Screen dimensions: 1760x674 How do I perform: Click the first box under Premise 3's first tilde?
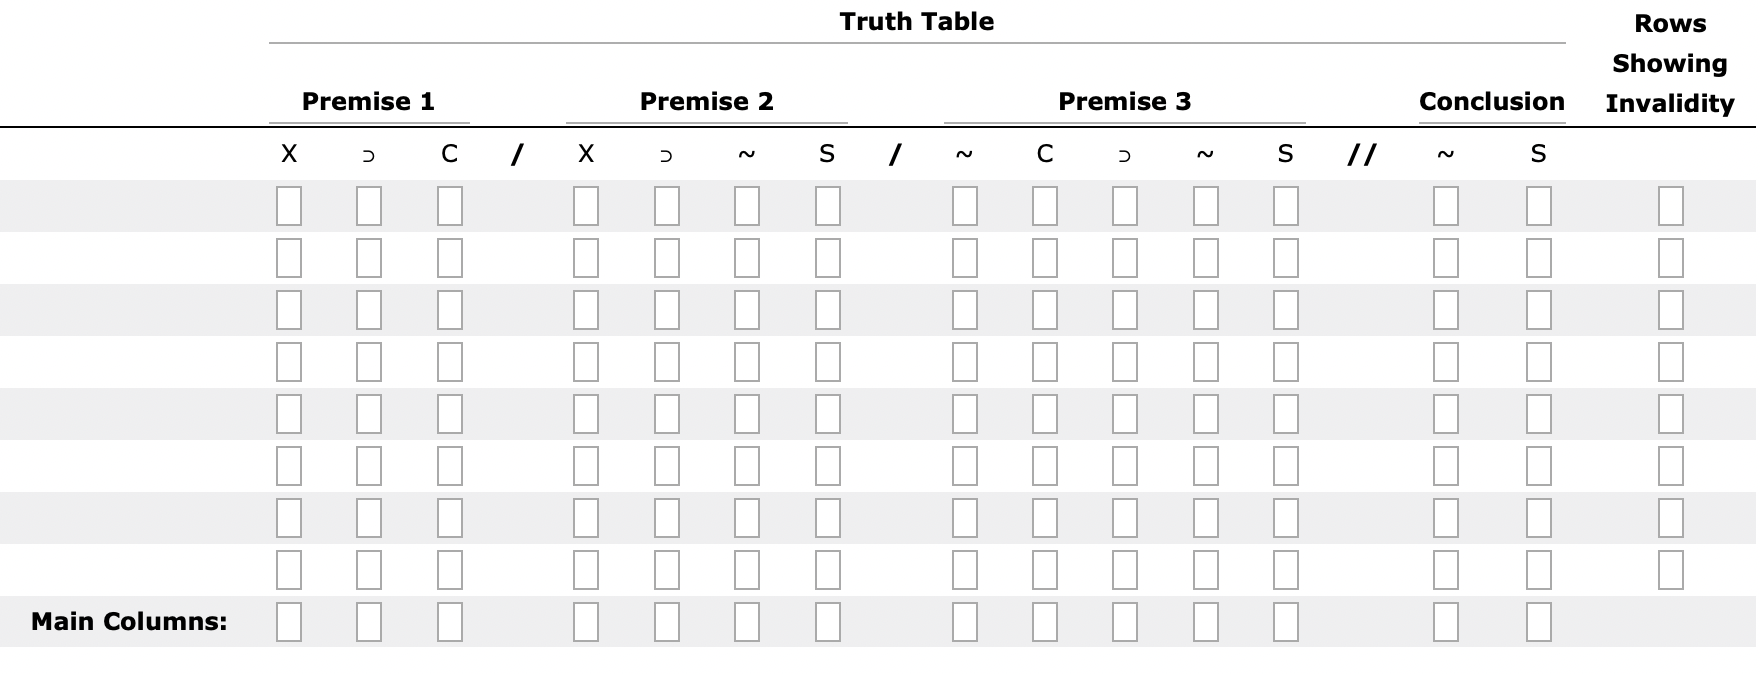point(963,207)
